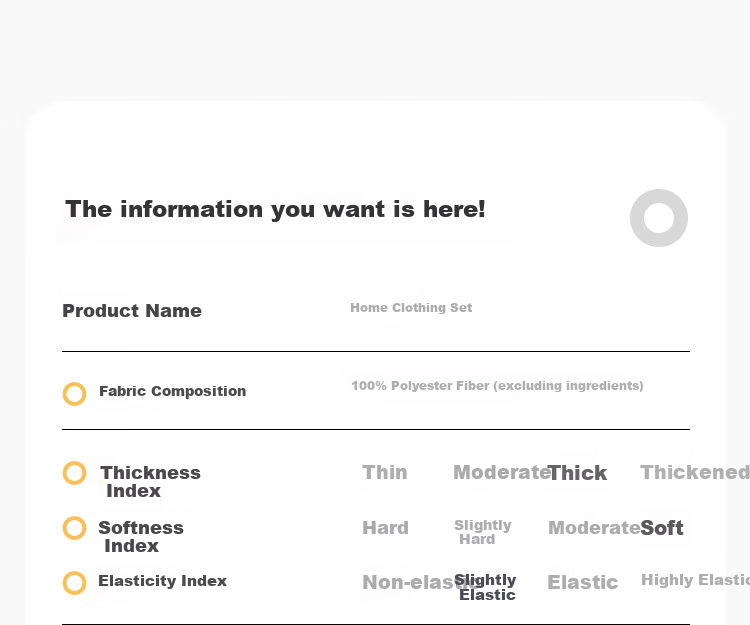Viewport: 750px width, 625px height.
Task: Select the highlighted 'Soft' option
Action: click(x=662, y=528)
